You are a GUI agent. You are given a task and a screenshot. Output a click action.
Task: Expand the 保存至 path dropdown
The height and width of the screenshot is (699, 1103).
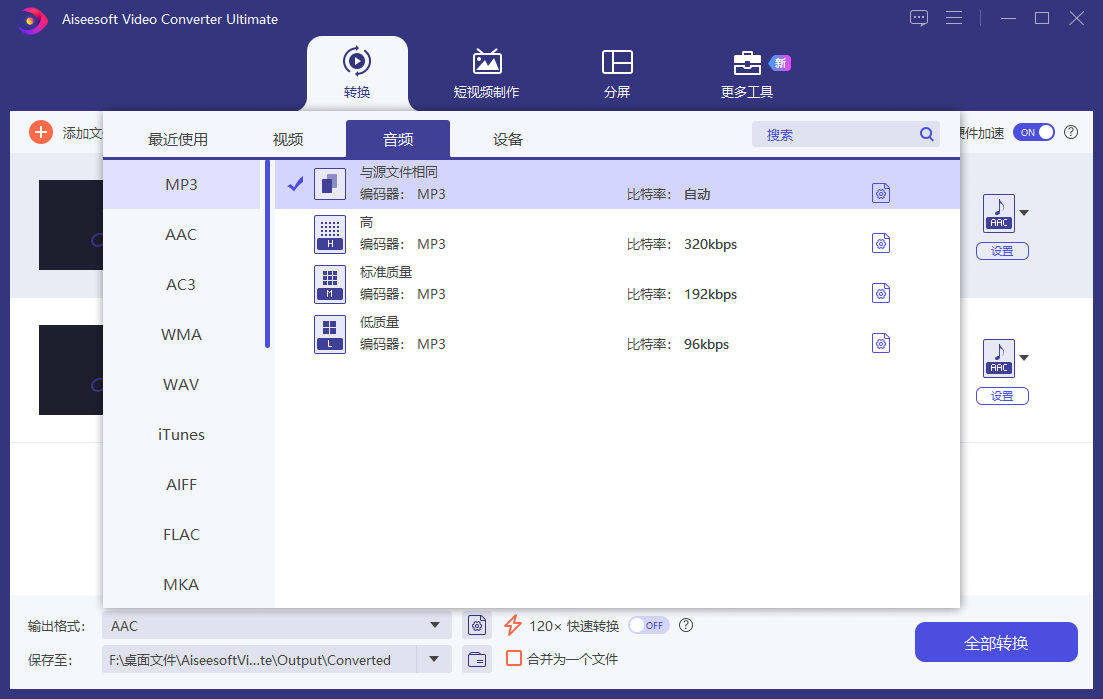(434, 659)
